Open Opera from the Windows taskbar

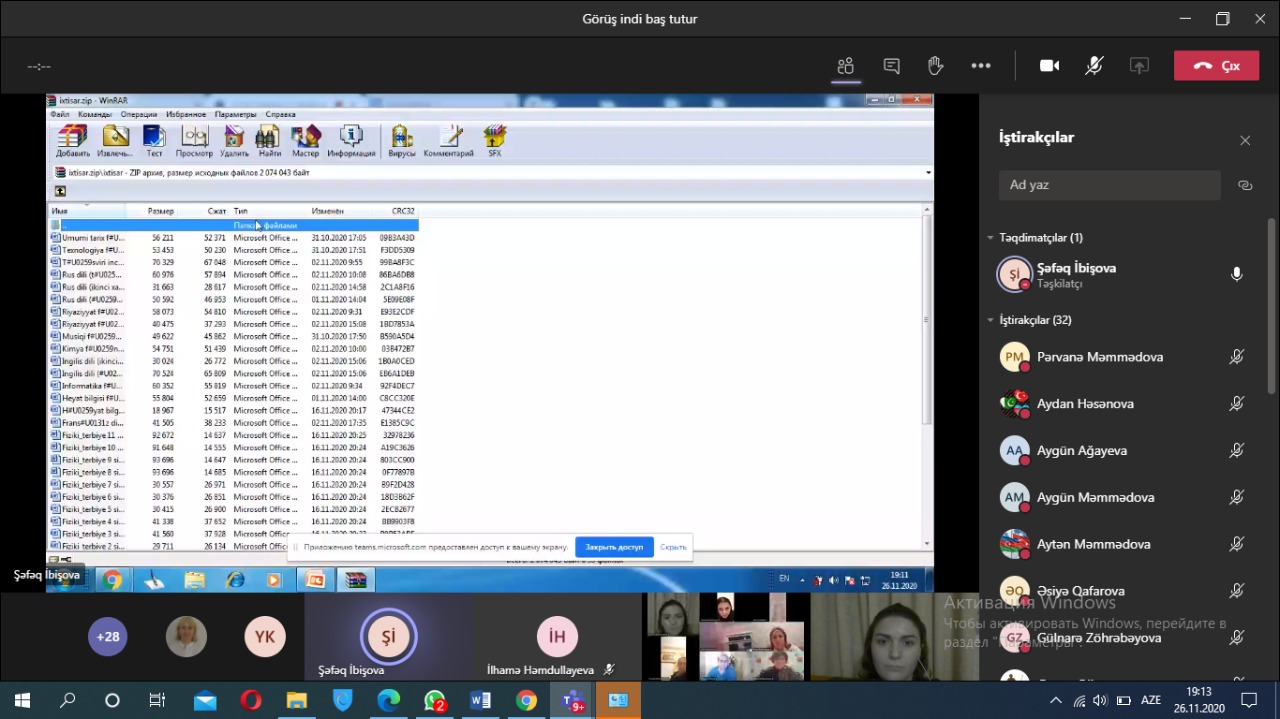pyautogui.click(x=251, y=701)
